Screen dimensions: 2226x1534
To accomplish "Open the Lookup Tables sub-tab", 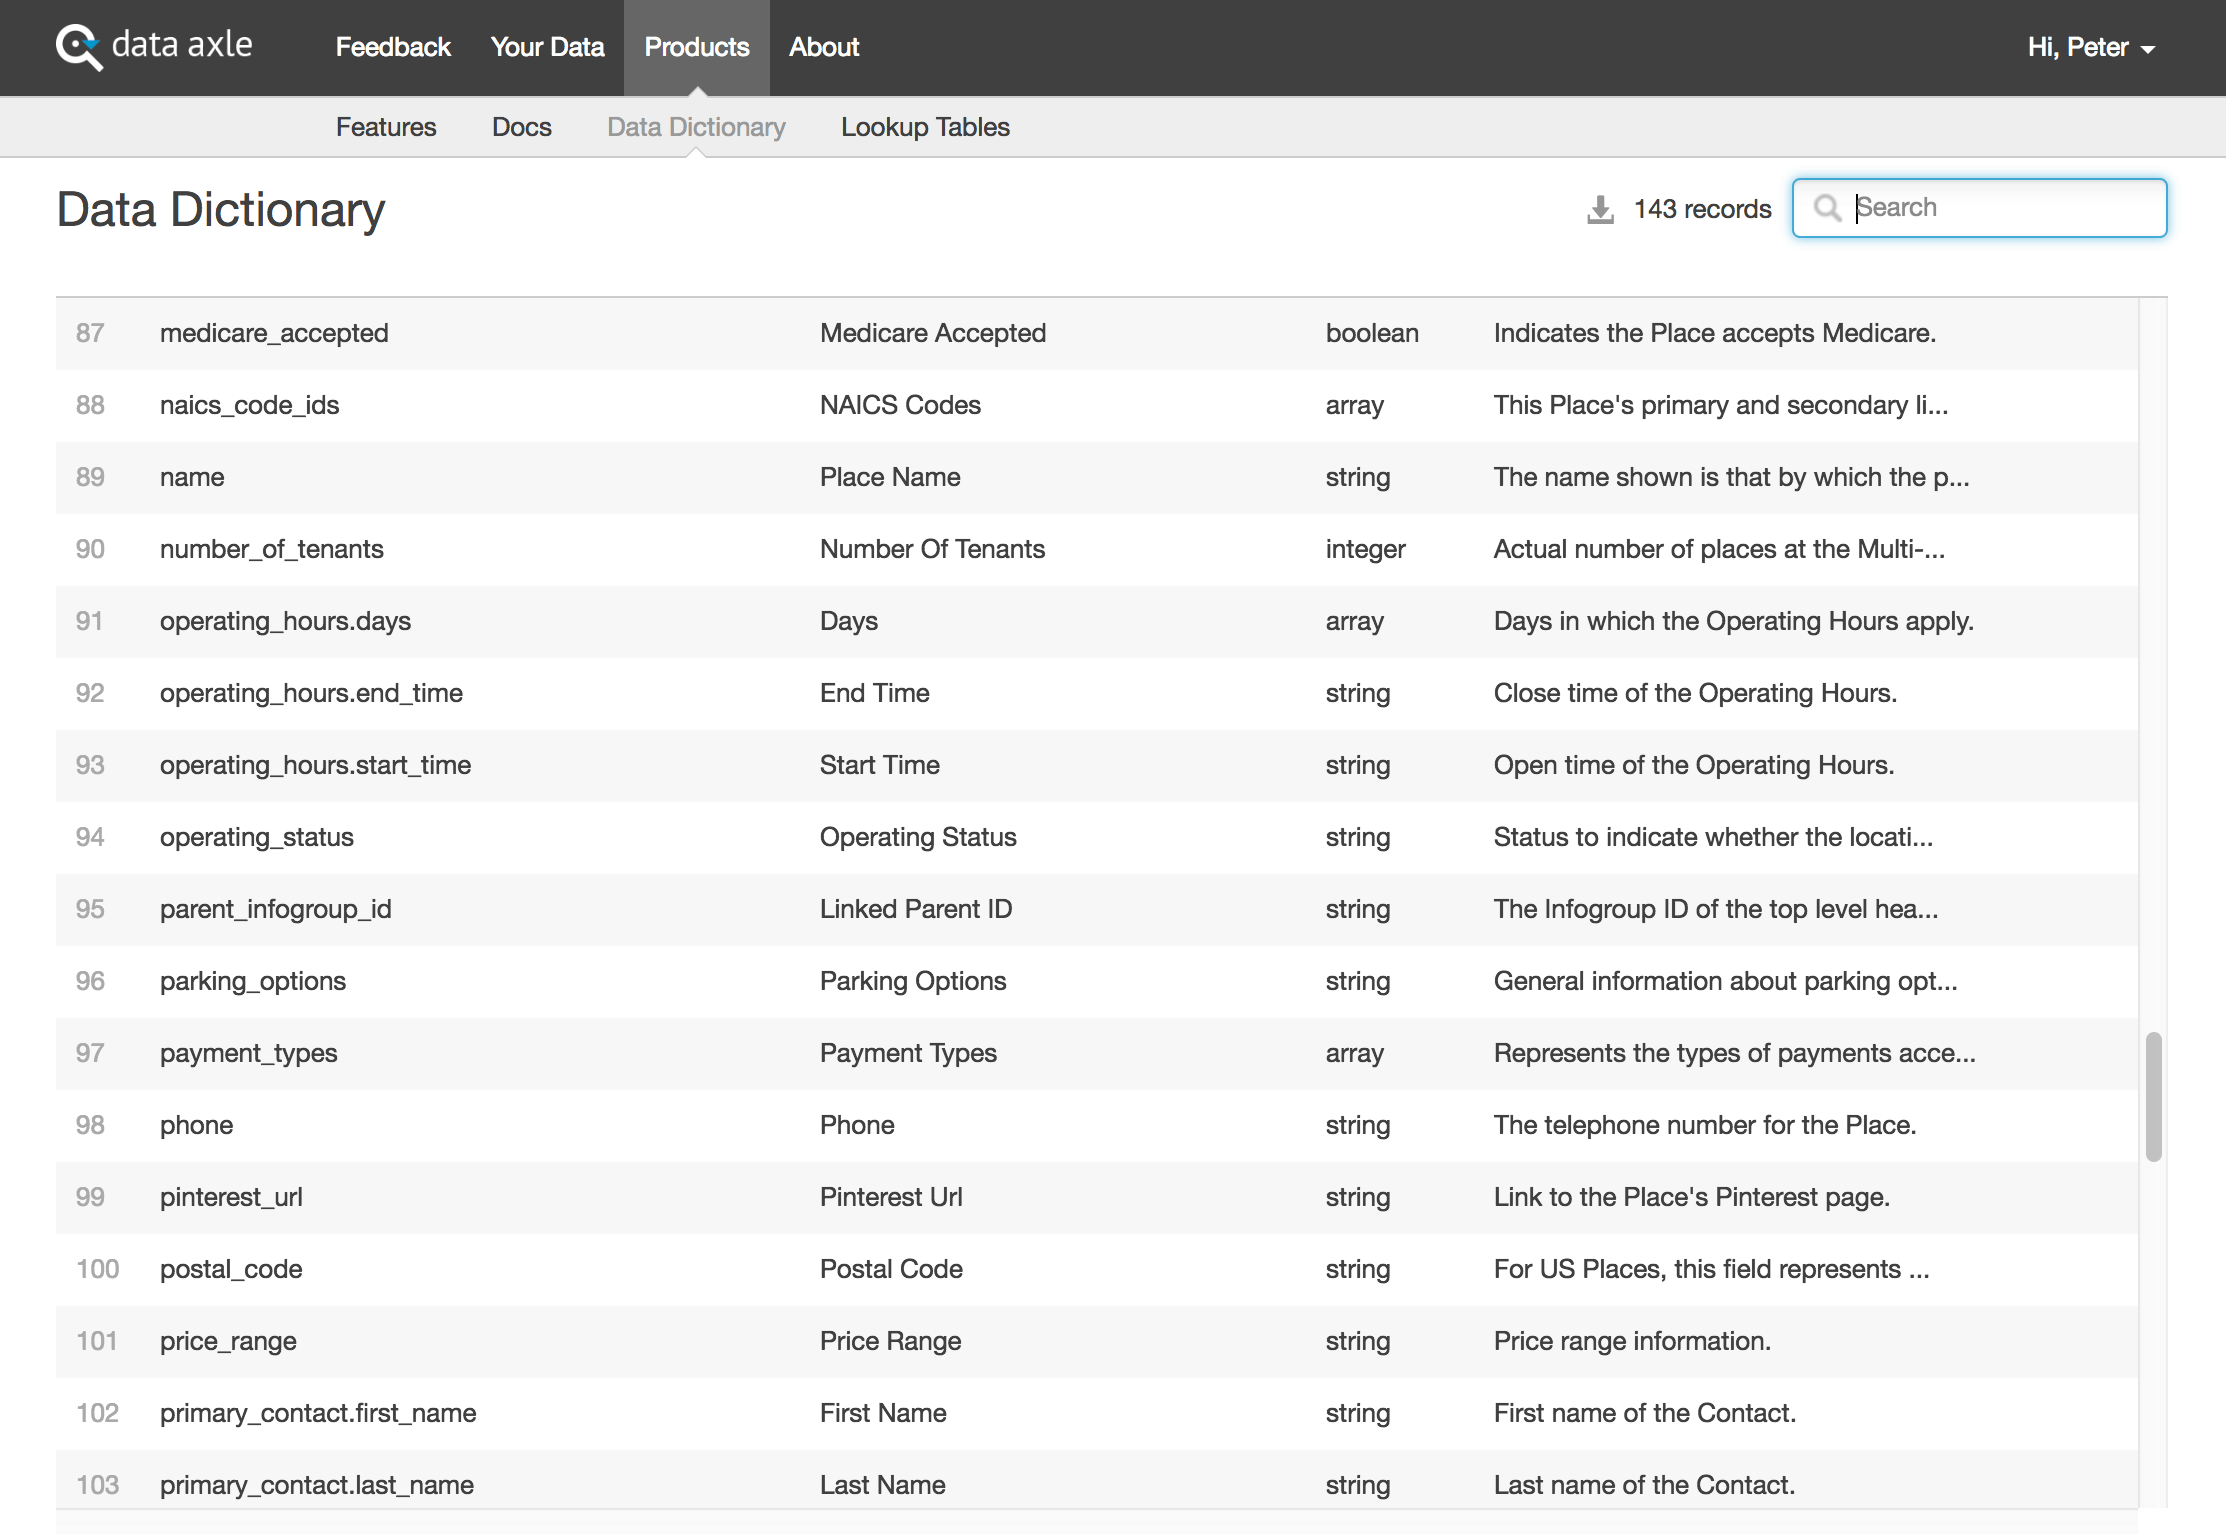I will (x=925, y=127).
